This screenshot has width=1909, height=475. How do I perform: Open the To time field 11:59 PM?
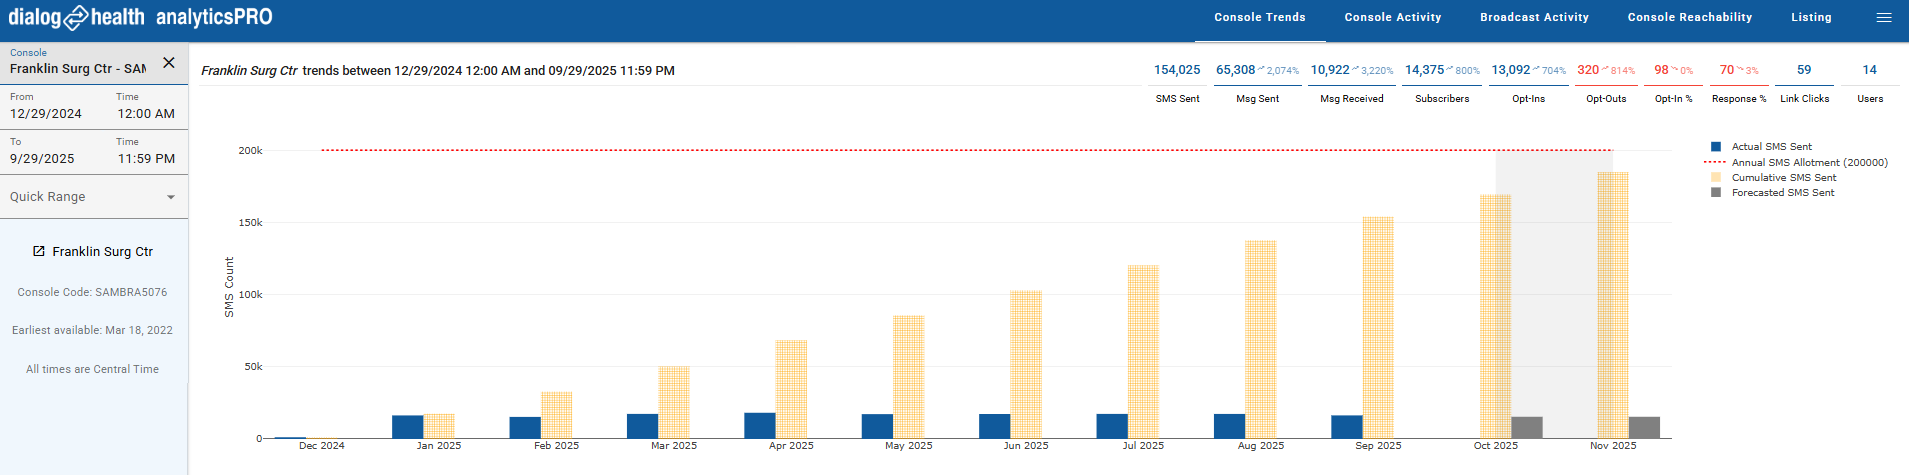click(146, 158)
